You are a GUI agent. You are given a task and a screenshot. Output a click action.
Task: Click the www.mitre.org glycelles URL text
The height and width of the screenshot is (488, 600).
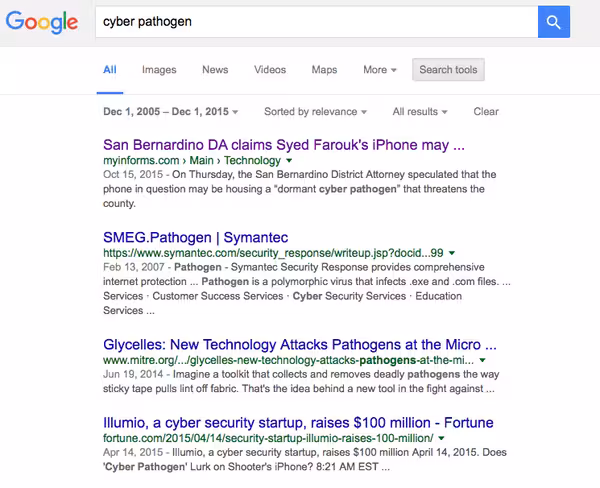click(x=289, y=360)
